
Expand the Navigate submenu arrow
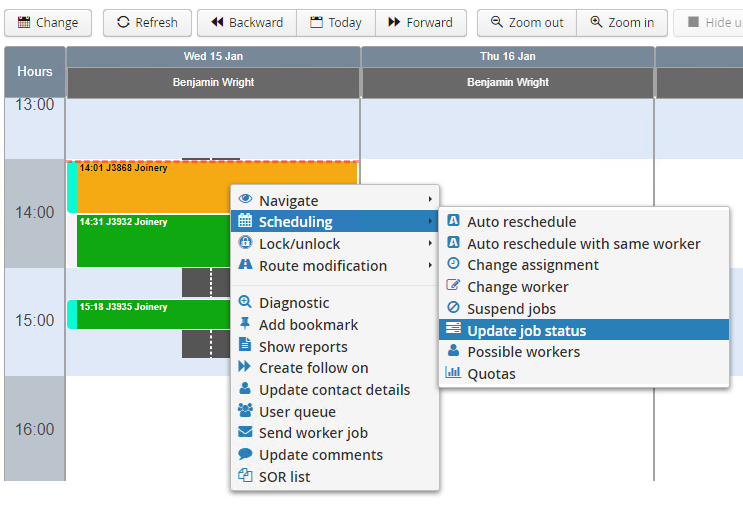(430, 200)
